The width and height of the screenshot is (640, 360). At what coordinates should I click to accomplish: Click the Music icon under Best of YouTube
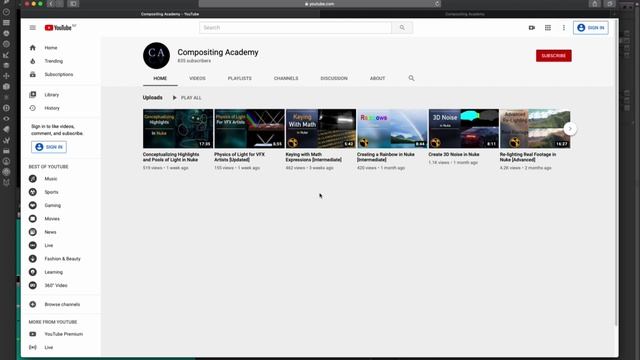(33, 179)
